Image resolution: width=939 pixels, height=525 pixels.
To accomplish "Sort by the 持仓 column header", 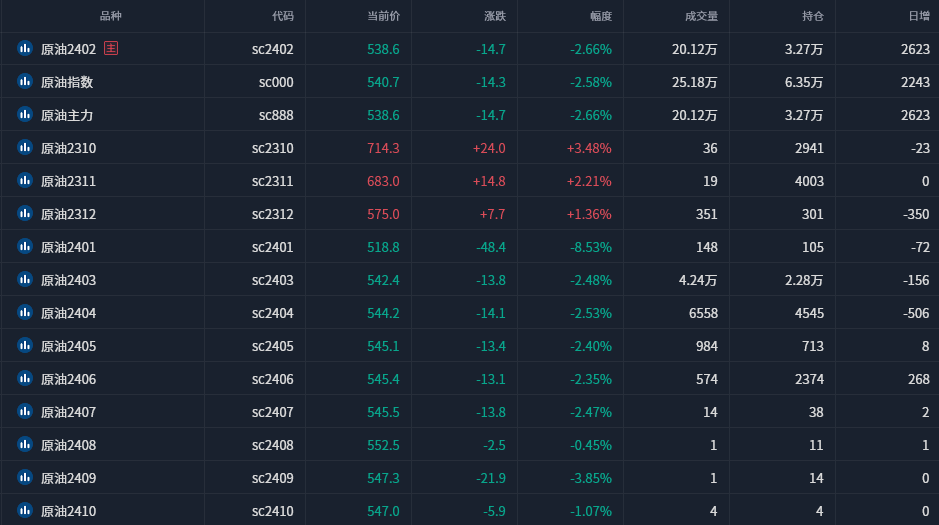I will click(x=812, y=16).
